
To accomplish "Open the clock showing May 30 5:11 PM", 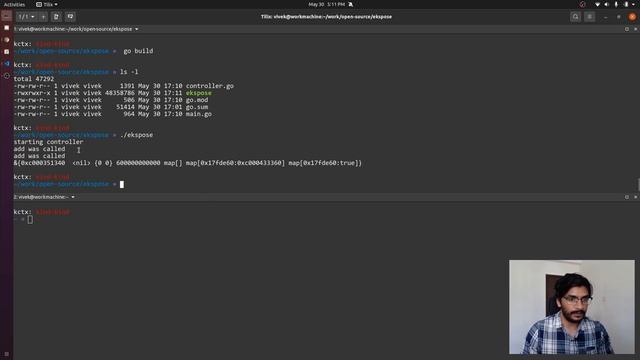I will 327,4.
